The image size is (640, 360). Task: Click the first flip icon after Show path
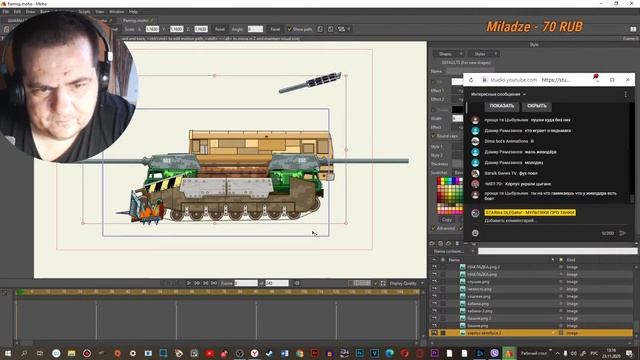click(x=320, y=29)
